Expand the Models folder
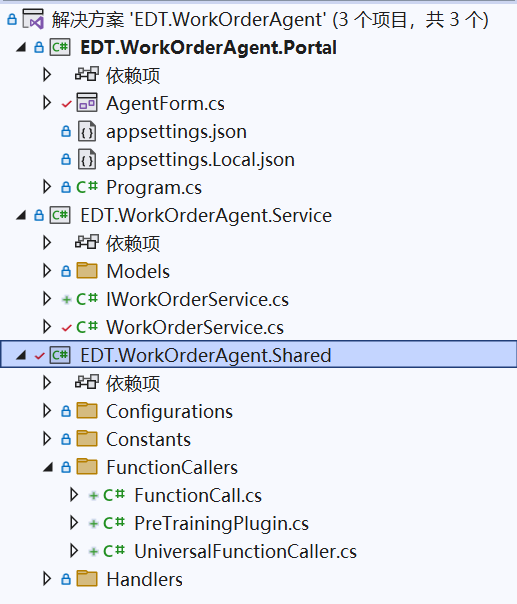Screen dimensions: 517x604 (x=47, y=270)
